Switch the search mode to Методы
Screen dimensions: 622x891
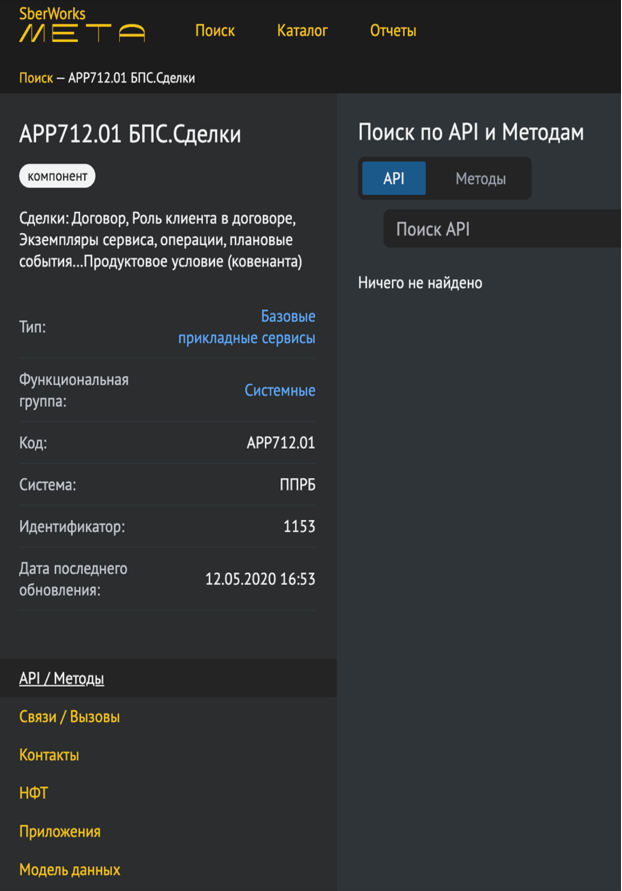(x=481, y=178)
